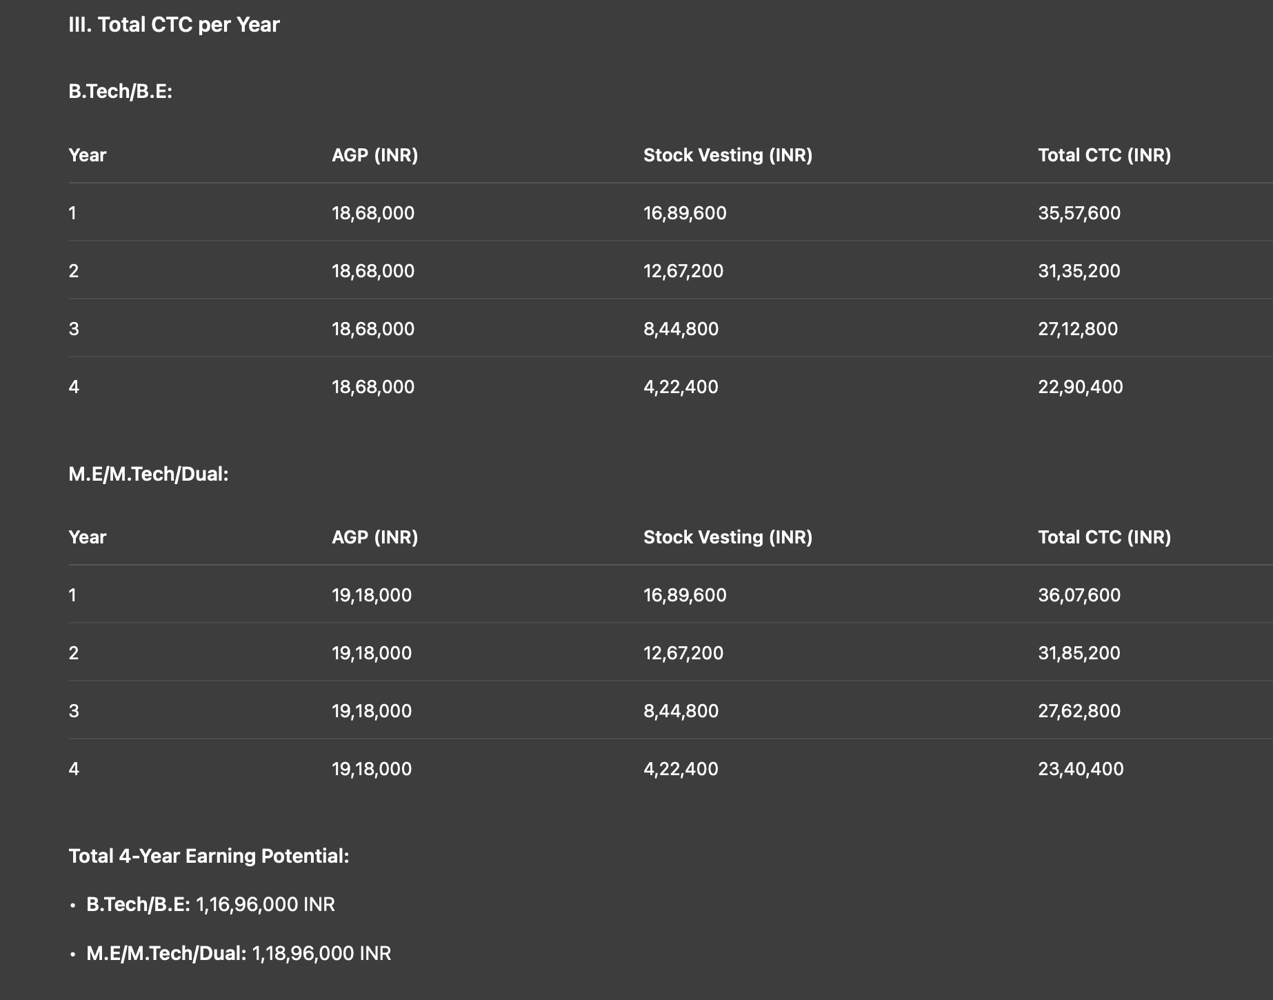Select Total CTC value 27,62,800

(x=1079, y=711)
